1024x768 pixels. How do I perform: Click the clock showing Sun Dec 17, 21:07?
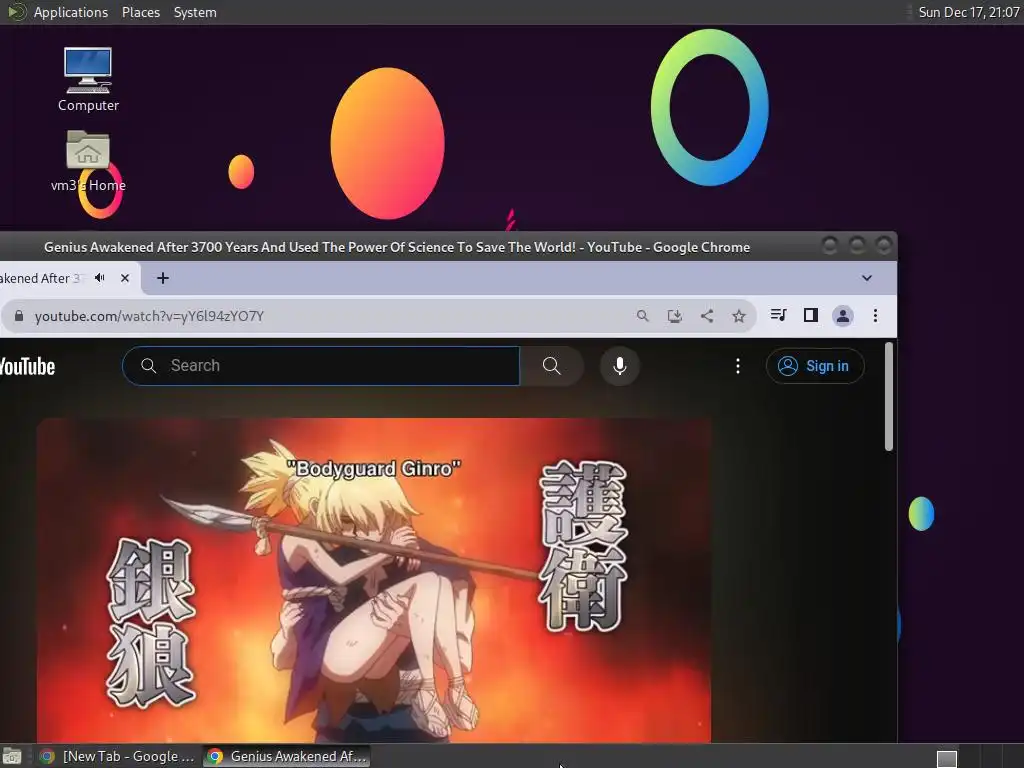click(968, 12)
